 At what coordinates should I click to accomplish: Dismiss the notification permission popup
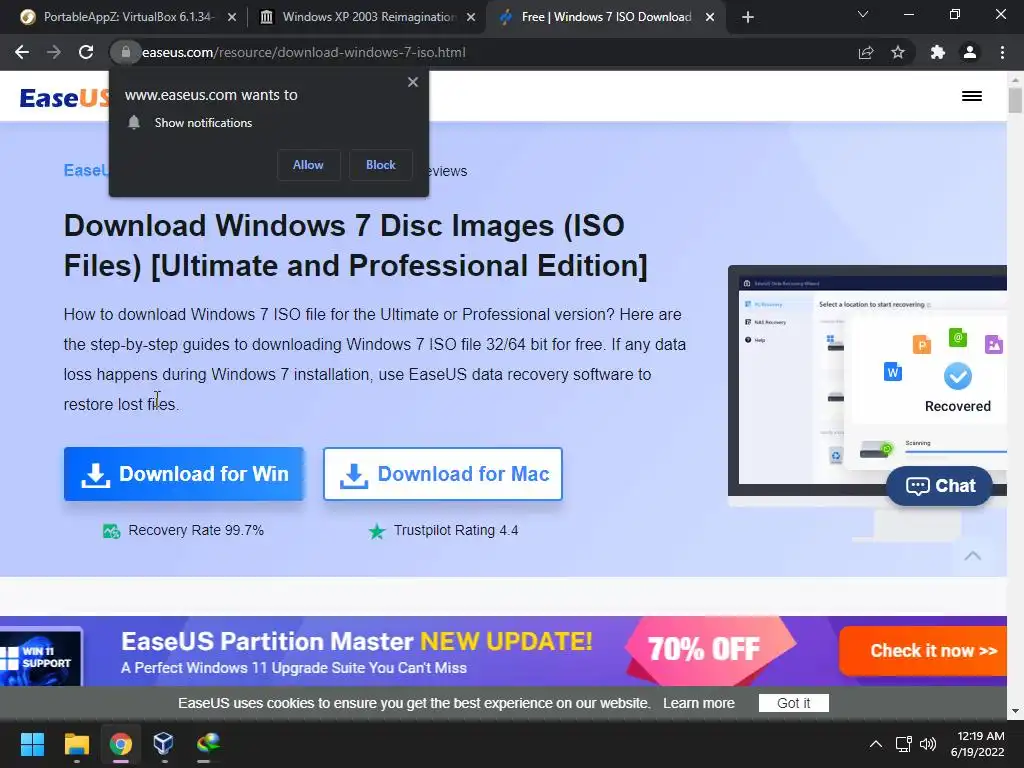click(413, 82)
